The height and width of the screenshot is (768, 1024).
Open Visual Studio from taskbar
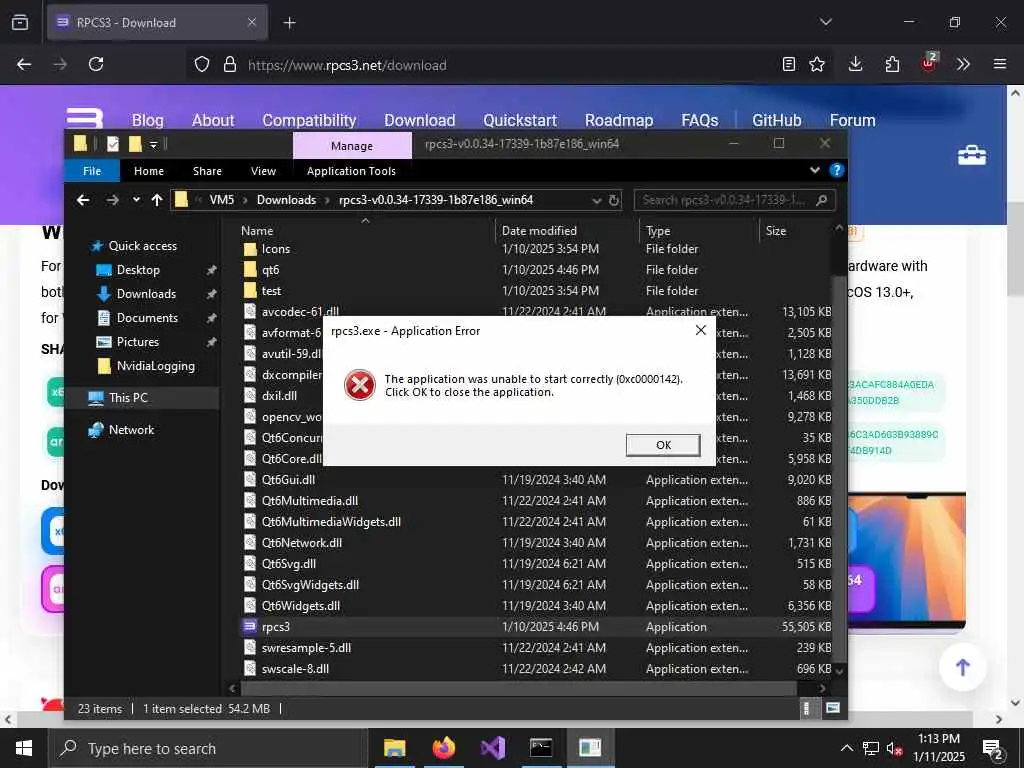[x=492, y=748]
